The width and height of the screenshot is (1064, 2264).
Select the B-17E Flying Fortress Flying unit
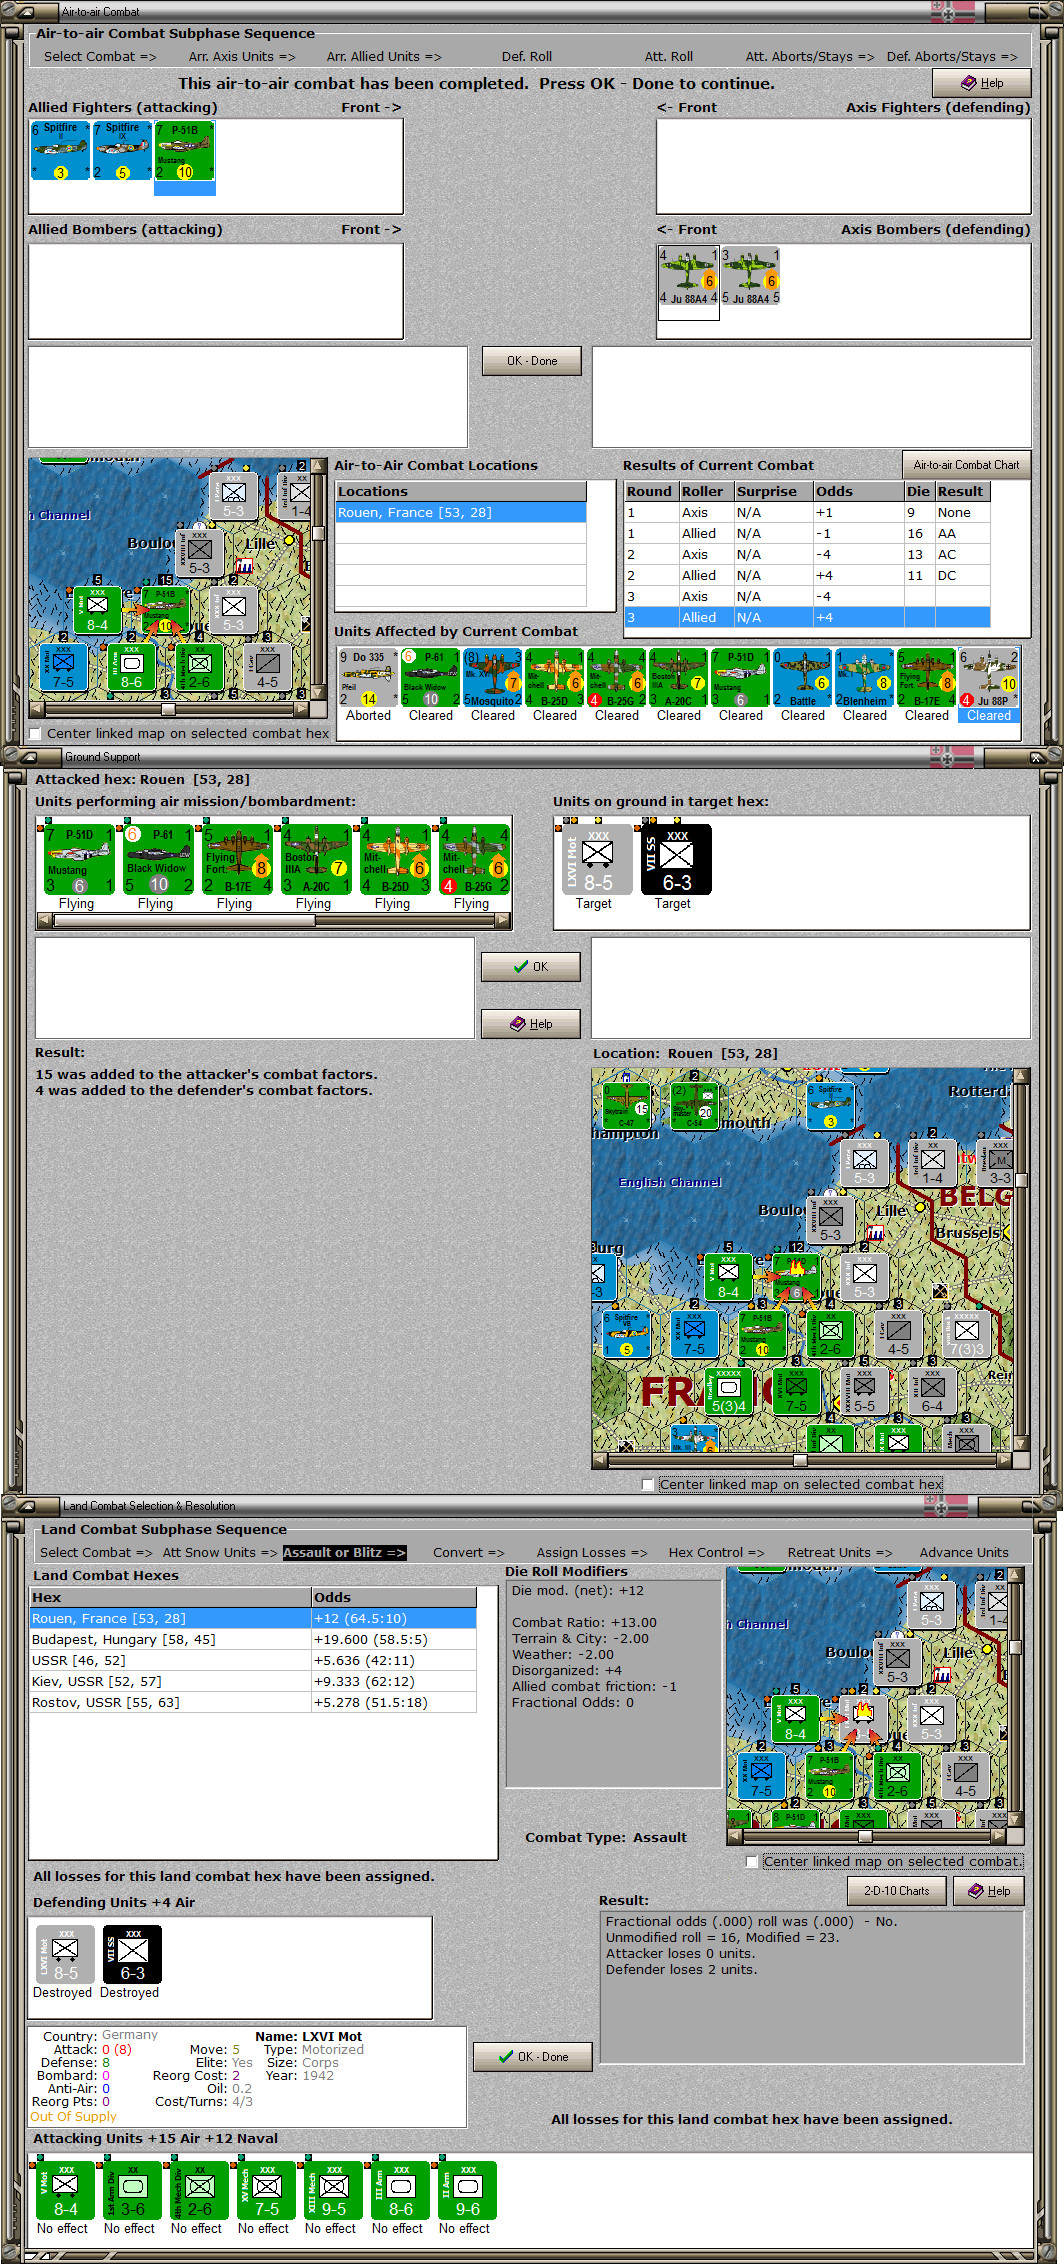(237, 860)
